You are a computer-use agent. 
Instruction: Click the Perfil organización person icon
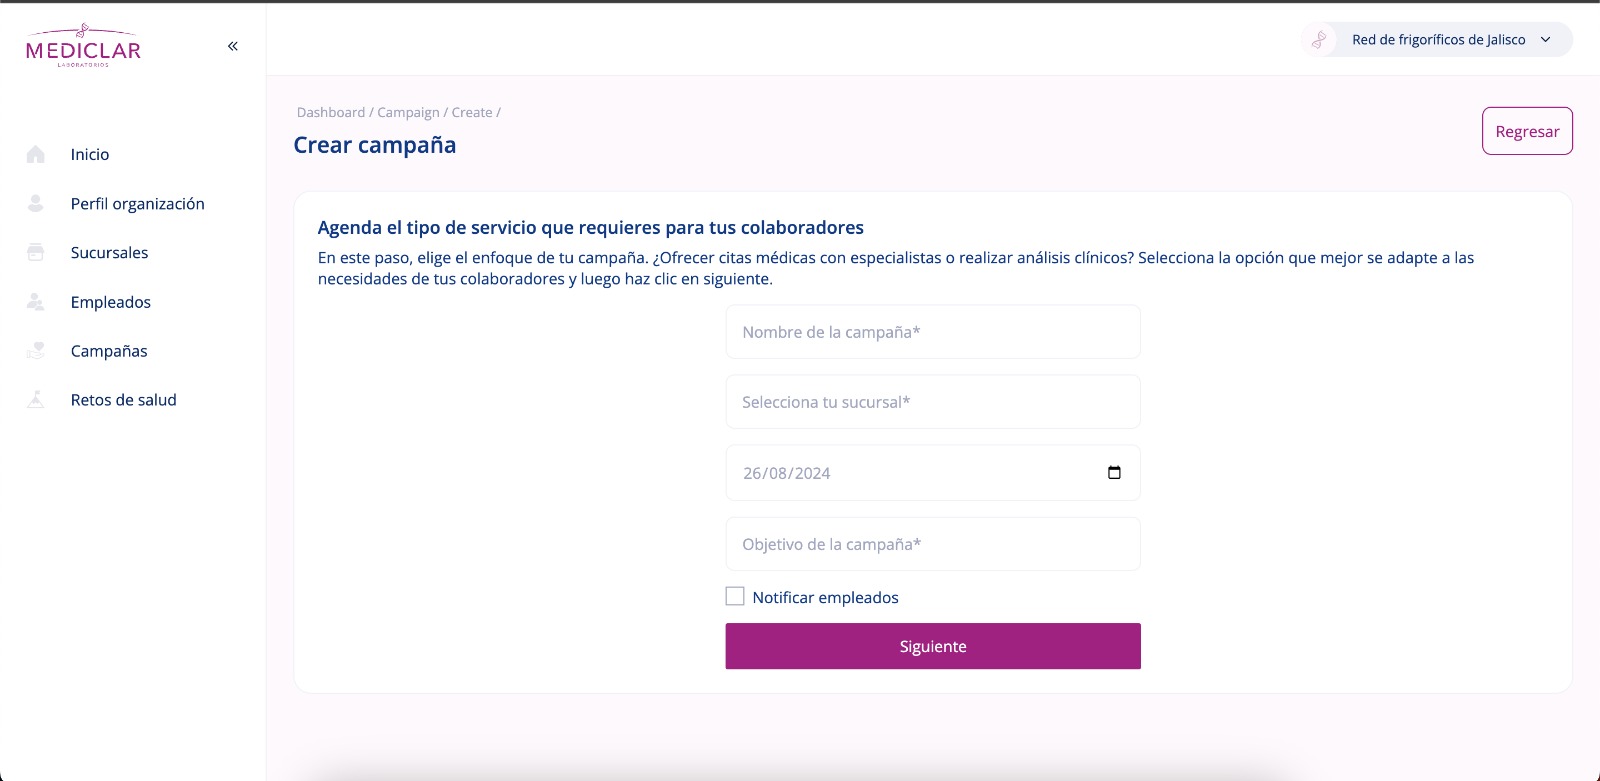tap(36, 203)
